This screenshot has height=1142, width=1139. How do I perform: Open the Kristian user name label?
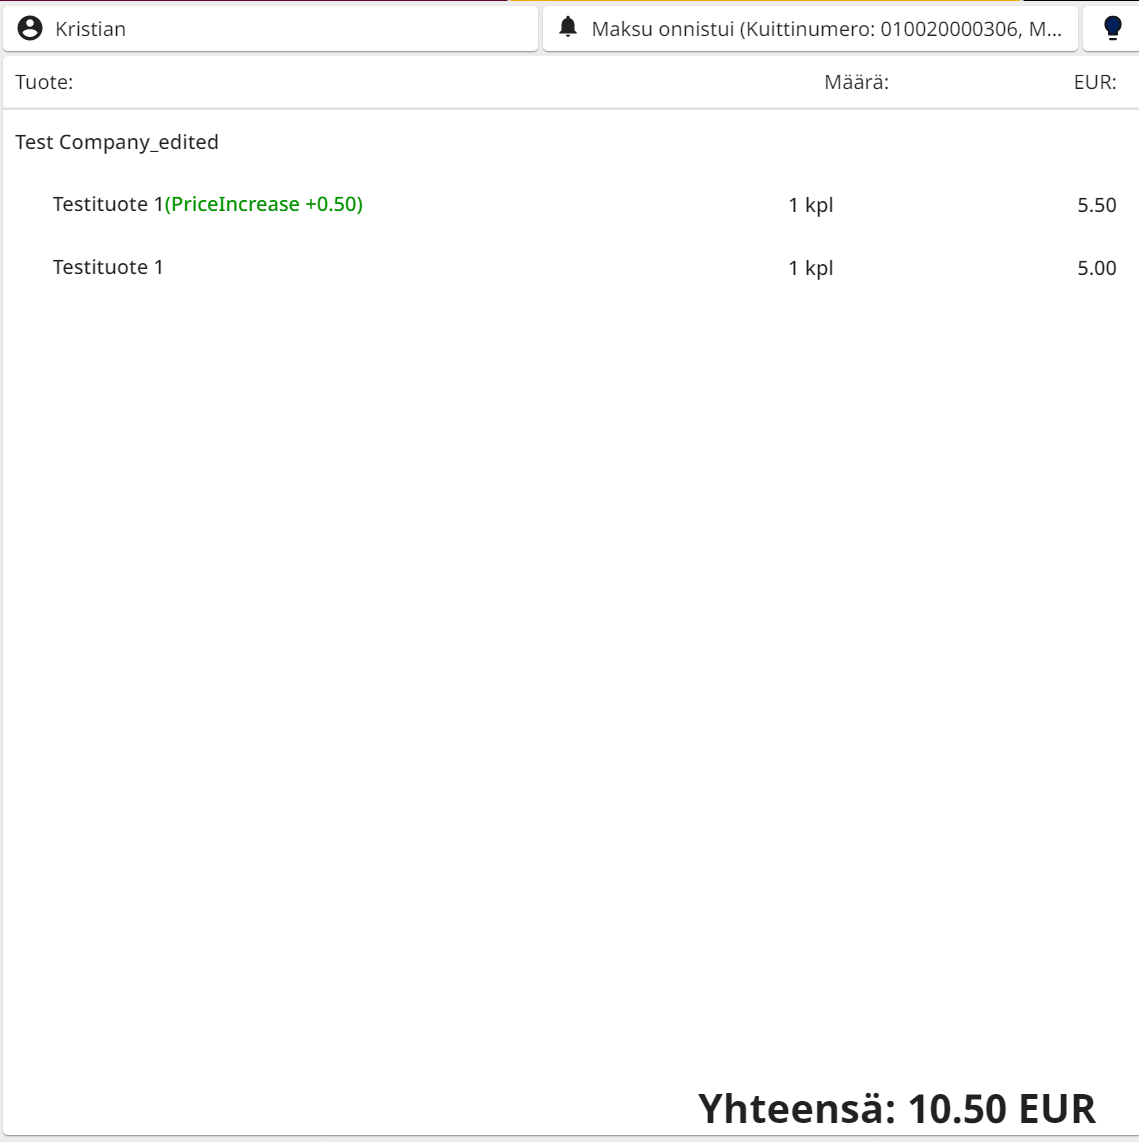[91, 29]
